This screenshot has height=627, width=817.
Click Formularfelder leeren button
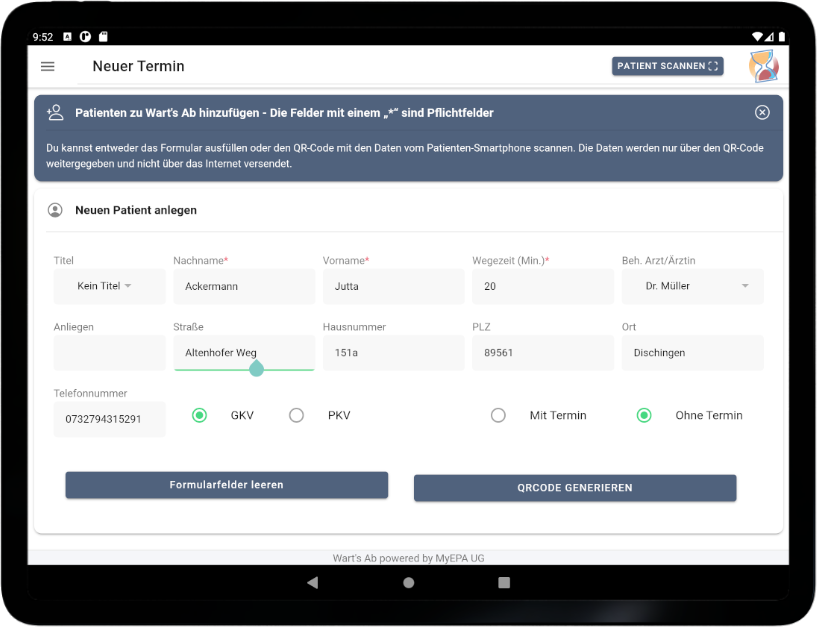pos(227,485)
